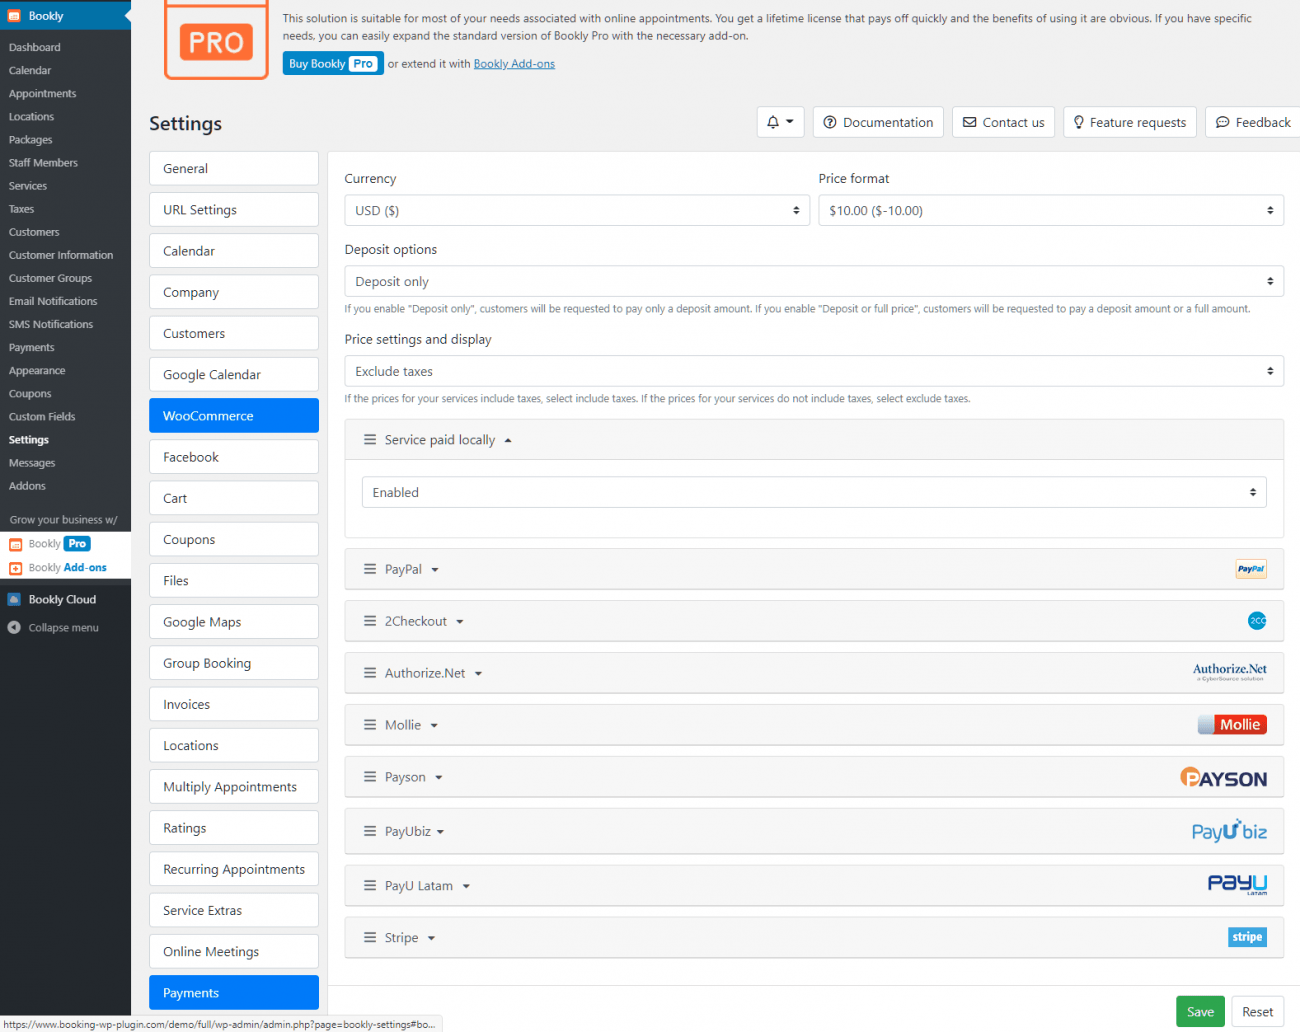Go to Appointments in the sidebar
The width and height of the screenshot is (1300, 1032).
[43, 93]
